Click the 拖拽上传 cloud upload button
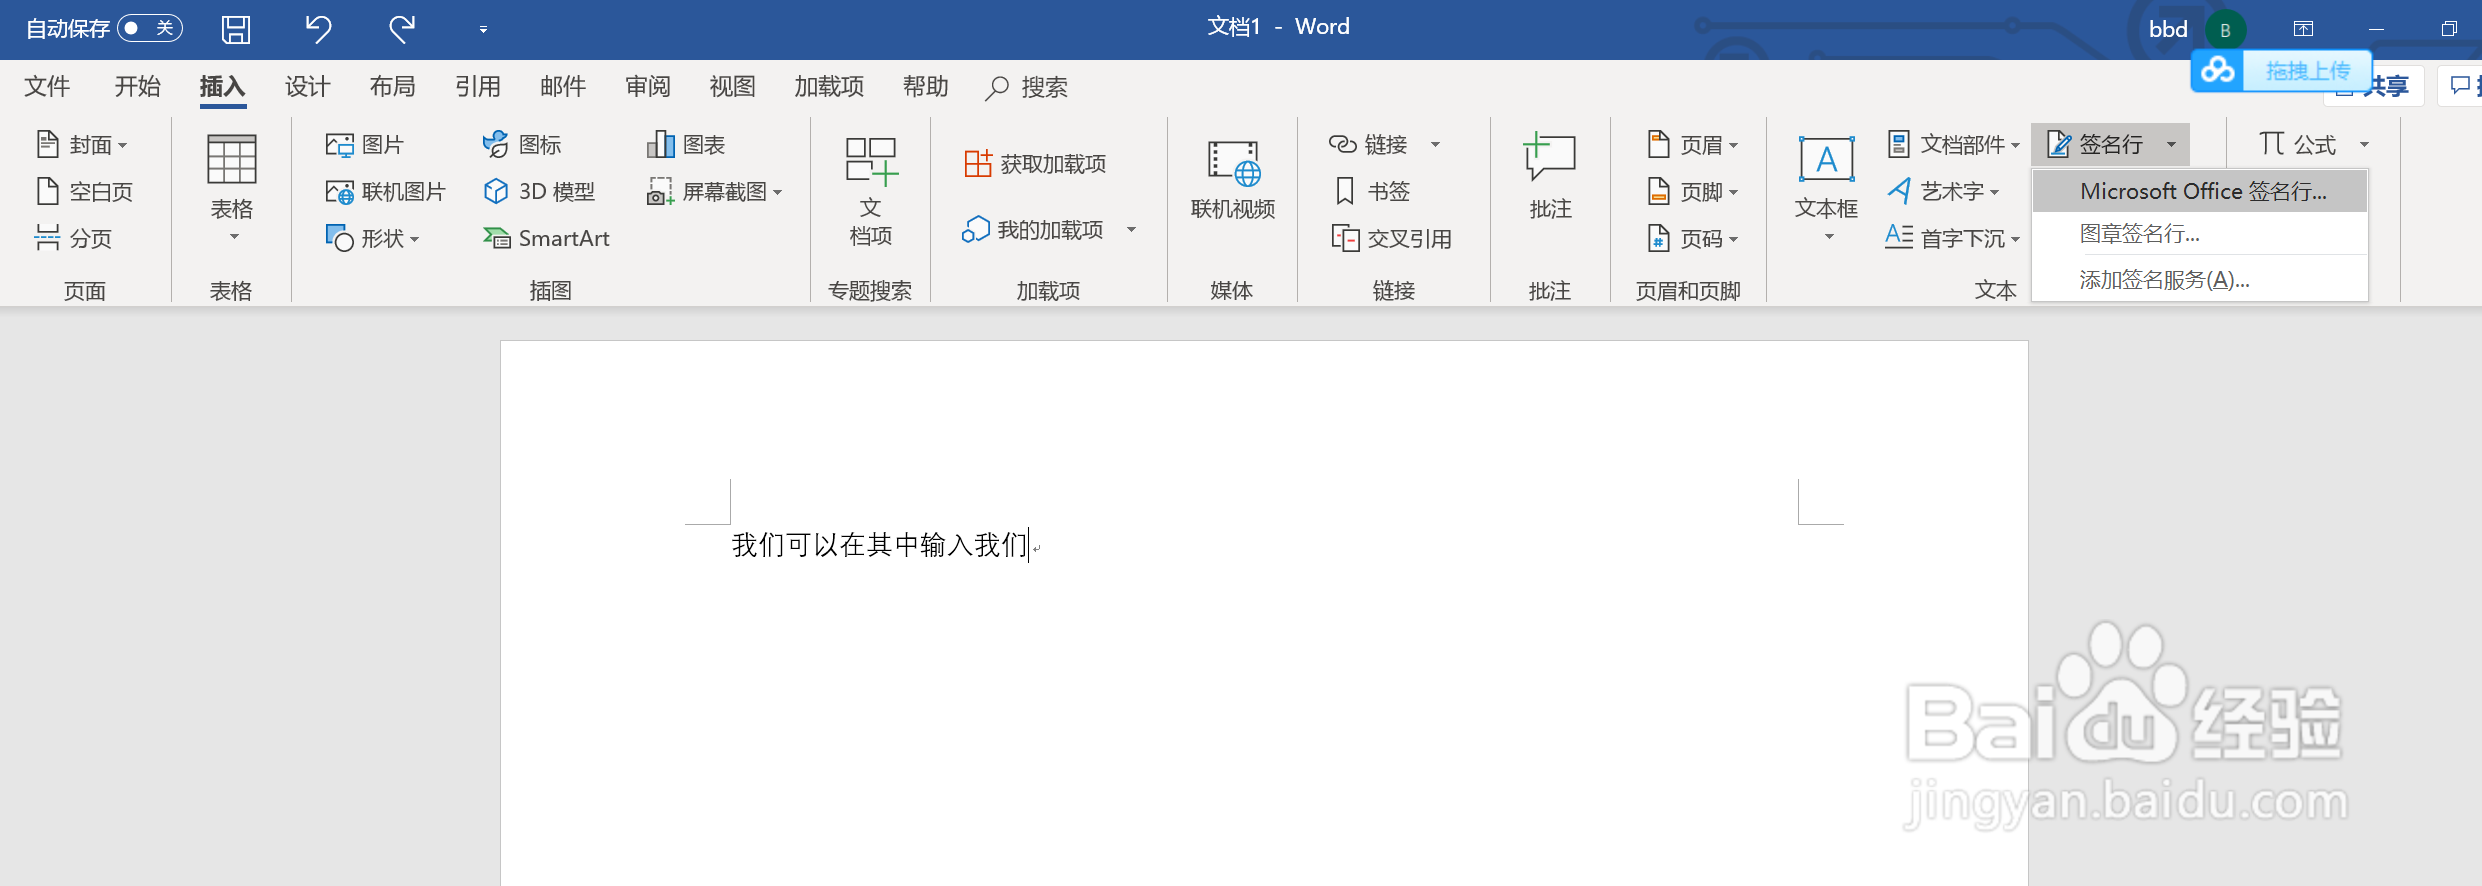 coord(2281,71)
